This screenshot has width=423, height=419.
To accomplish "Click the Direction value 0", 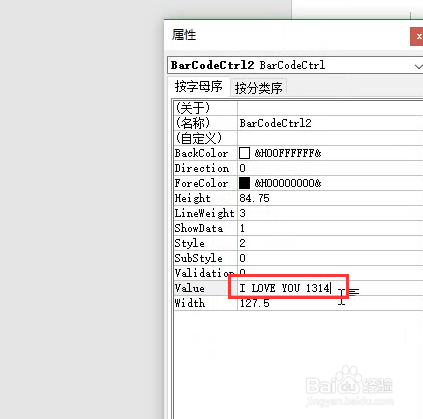I will (242, 168).
